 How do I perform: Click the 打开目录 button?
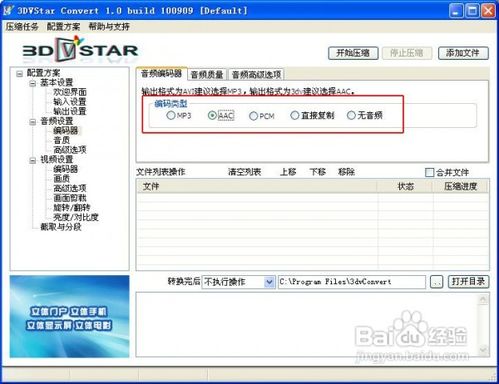468,282
